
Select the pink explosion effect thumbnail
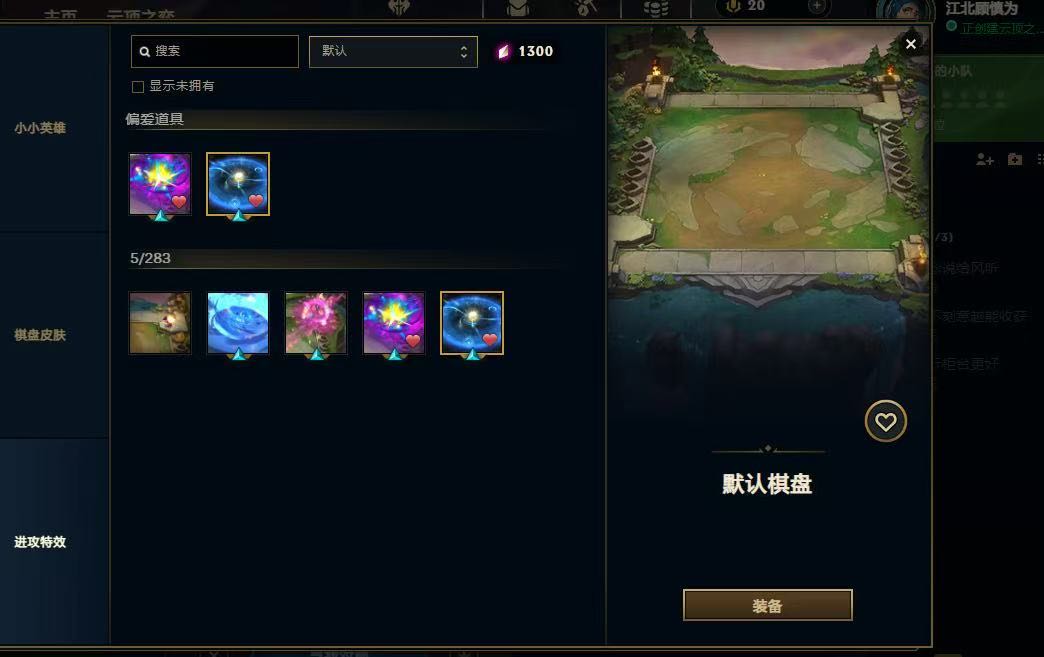point(316,323)
